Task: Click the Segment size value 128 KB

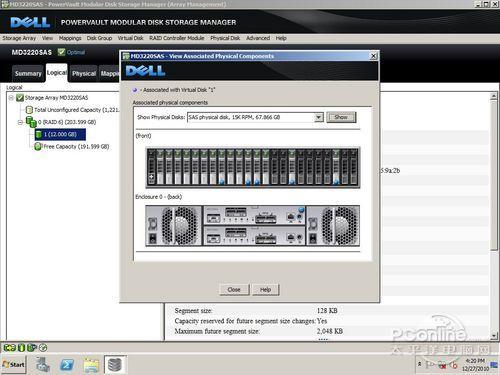Action: 327,311
